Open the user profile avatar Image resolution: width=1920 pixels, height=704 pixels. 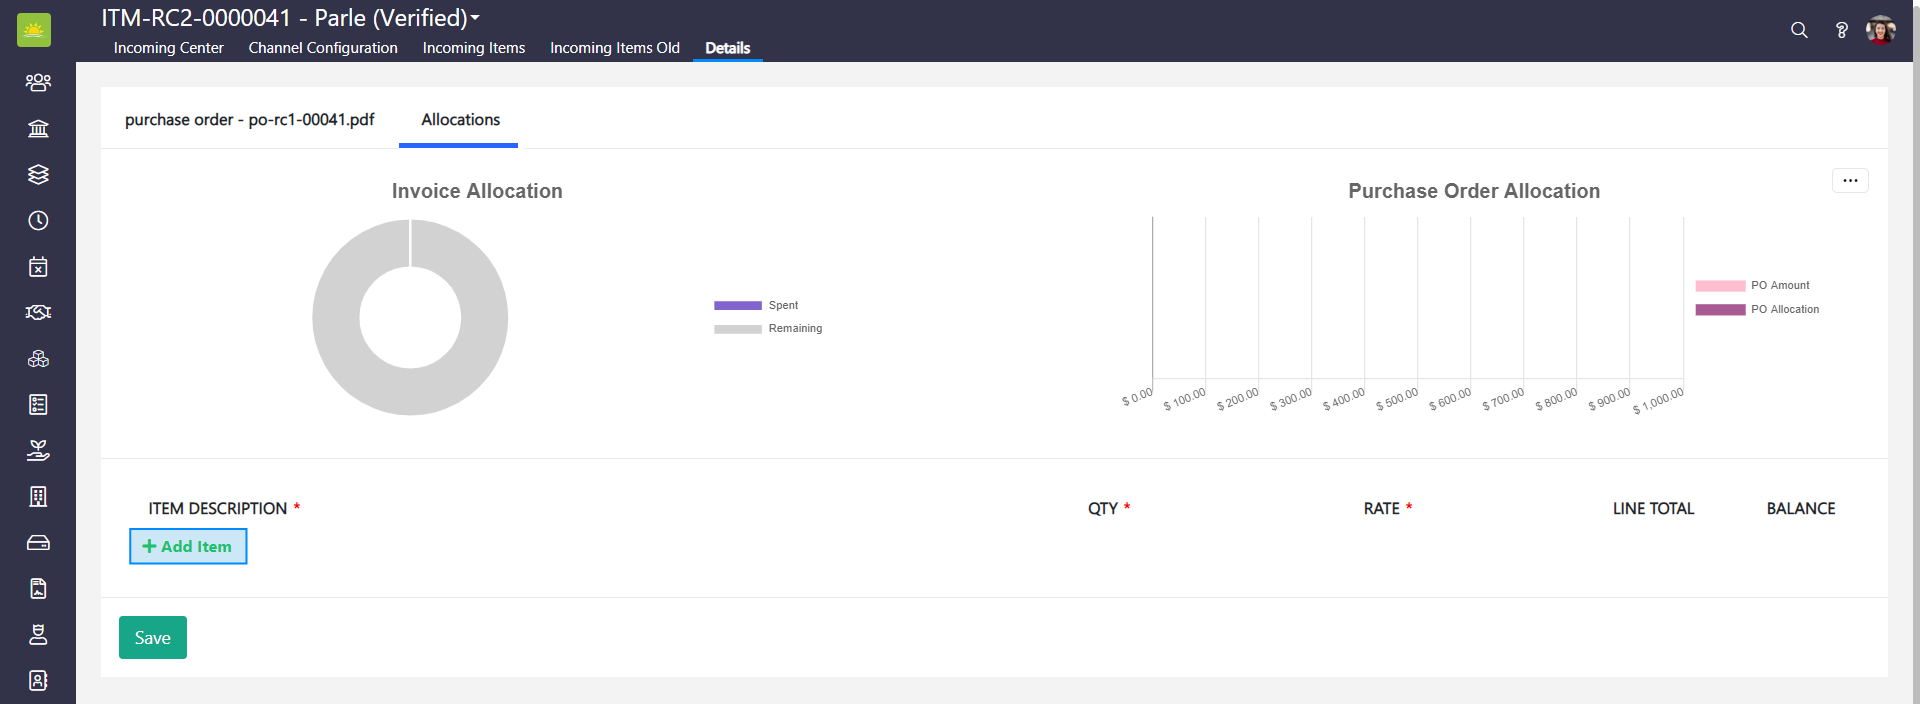[1880, 30]
